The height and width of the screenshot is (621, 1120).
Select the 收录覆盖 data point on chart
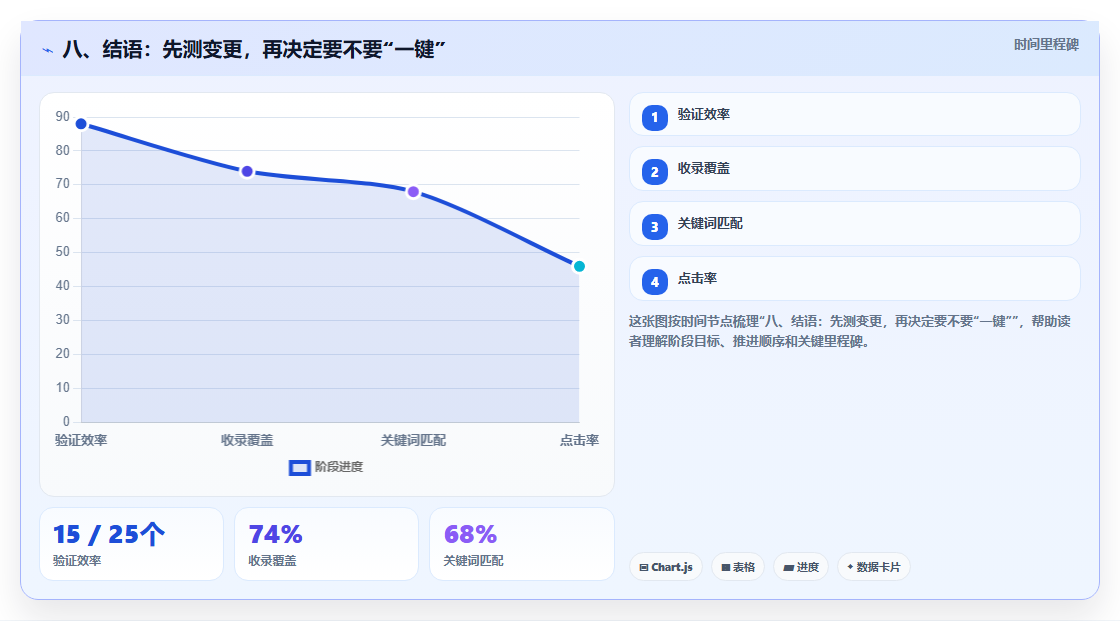tap(247, 172)
